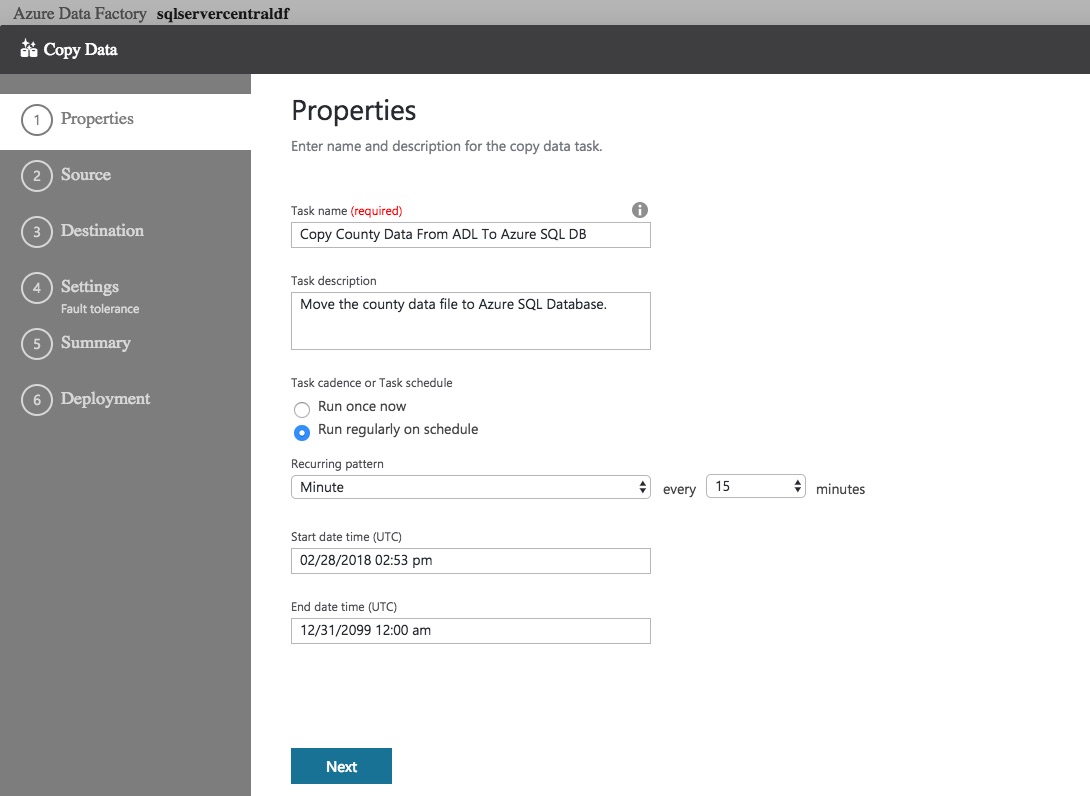Click the step 3 circle icon
The height and width of the screenshot is (796, 1090).
pos(36,232)
